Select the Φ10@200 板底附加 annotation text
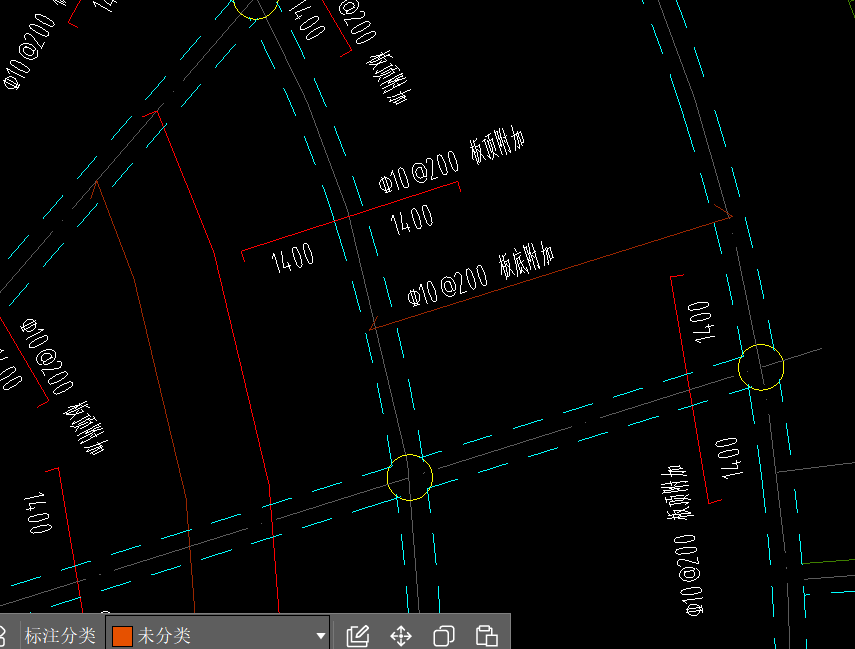Viewport: 855px width, 649px height. tap(480, 274)
